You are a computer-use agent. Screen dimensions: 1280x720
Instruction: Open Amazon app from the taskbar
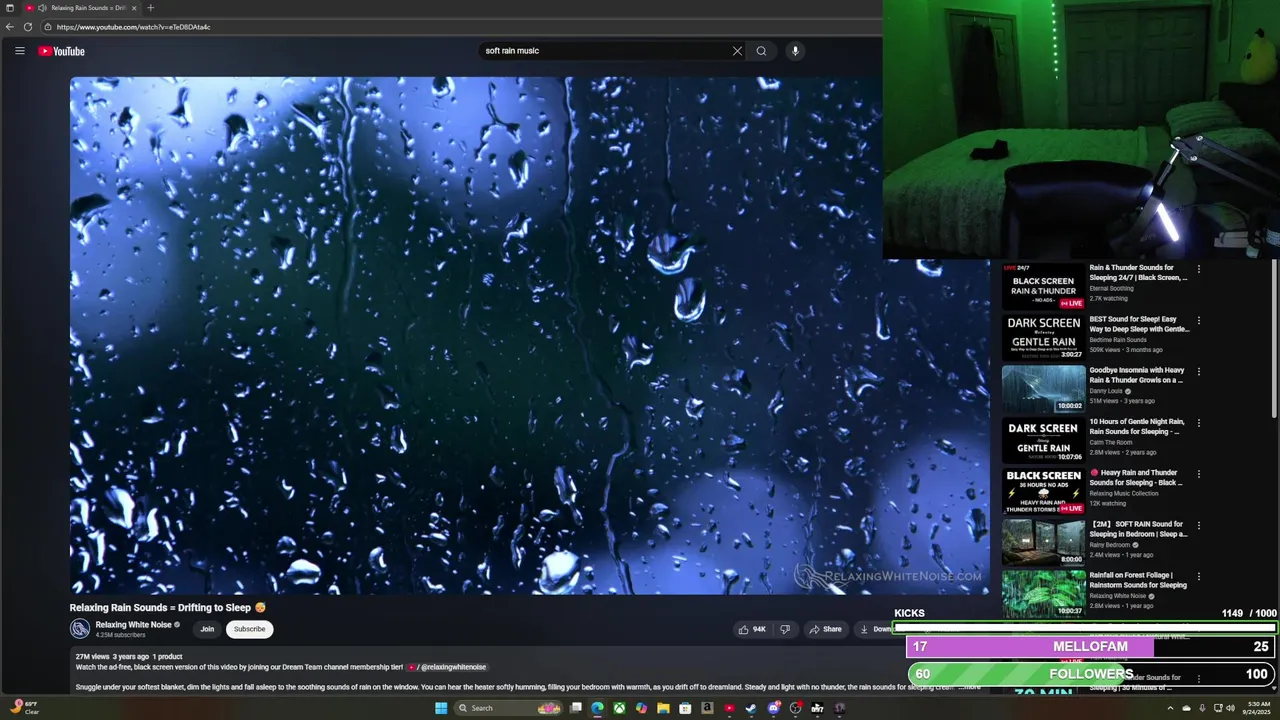pos(707,708)
